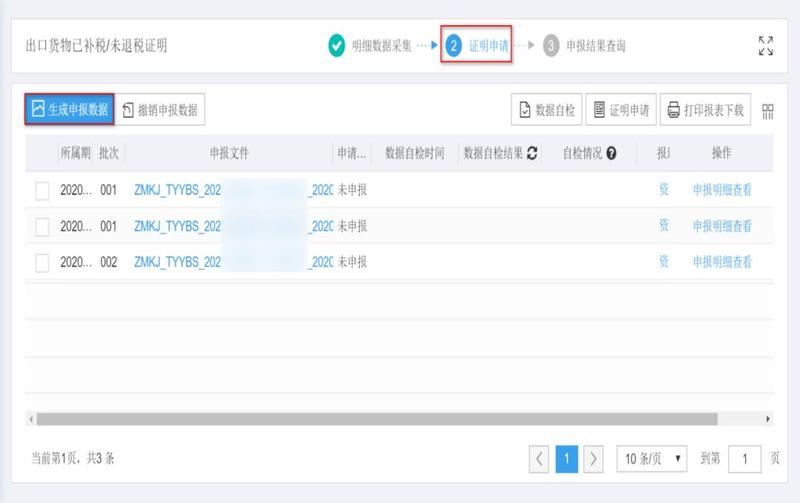Click the 撤销申报数据 button

(x=160, y=110)
